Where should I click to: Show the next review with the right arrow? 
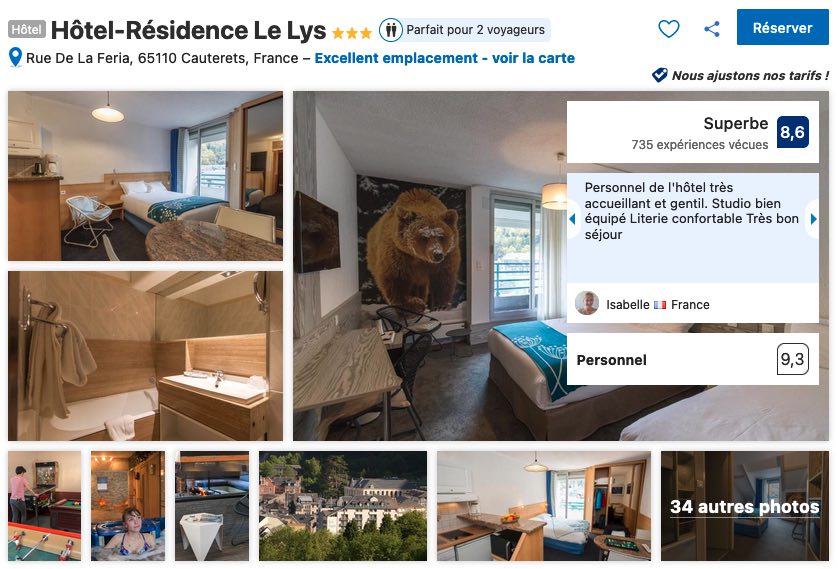click(x=813, y=219)
